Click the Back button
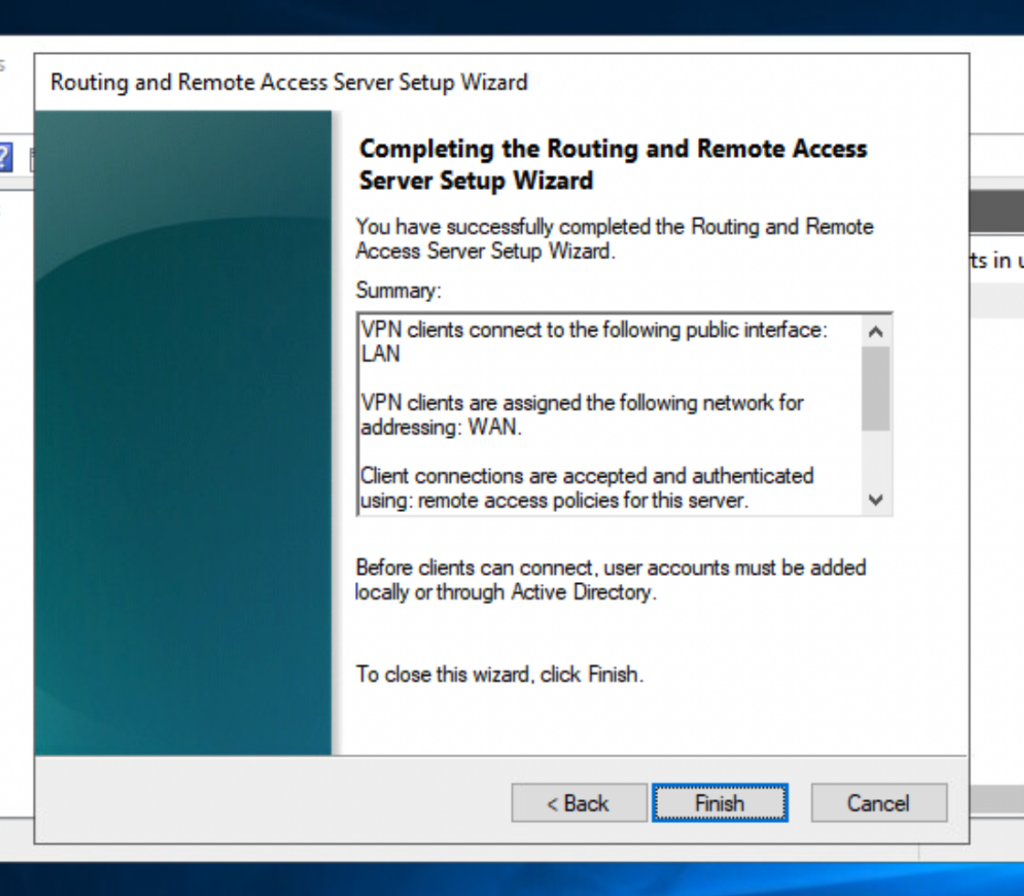The image size is (1024, 896). pyautogui.click(x=578, y=803)
